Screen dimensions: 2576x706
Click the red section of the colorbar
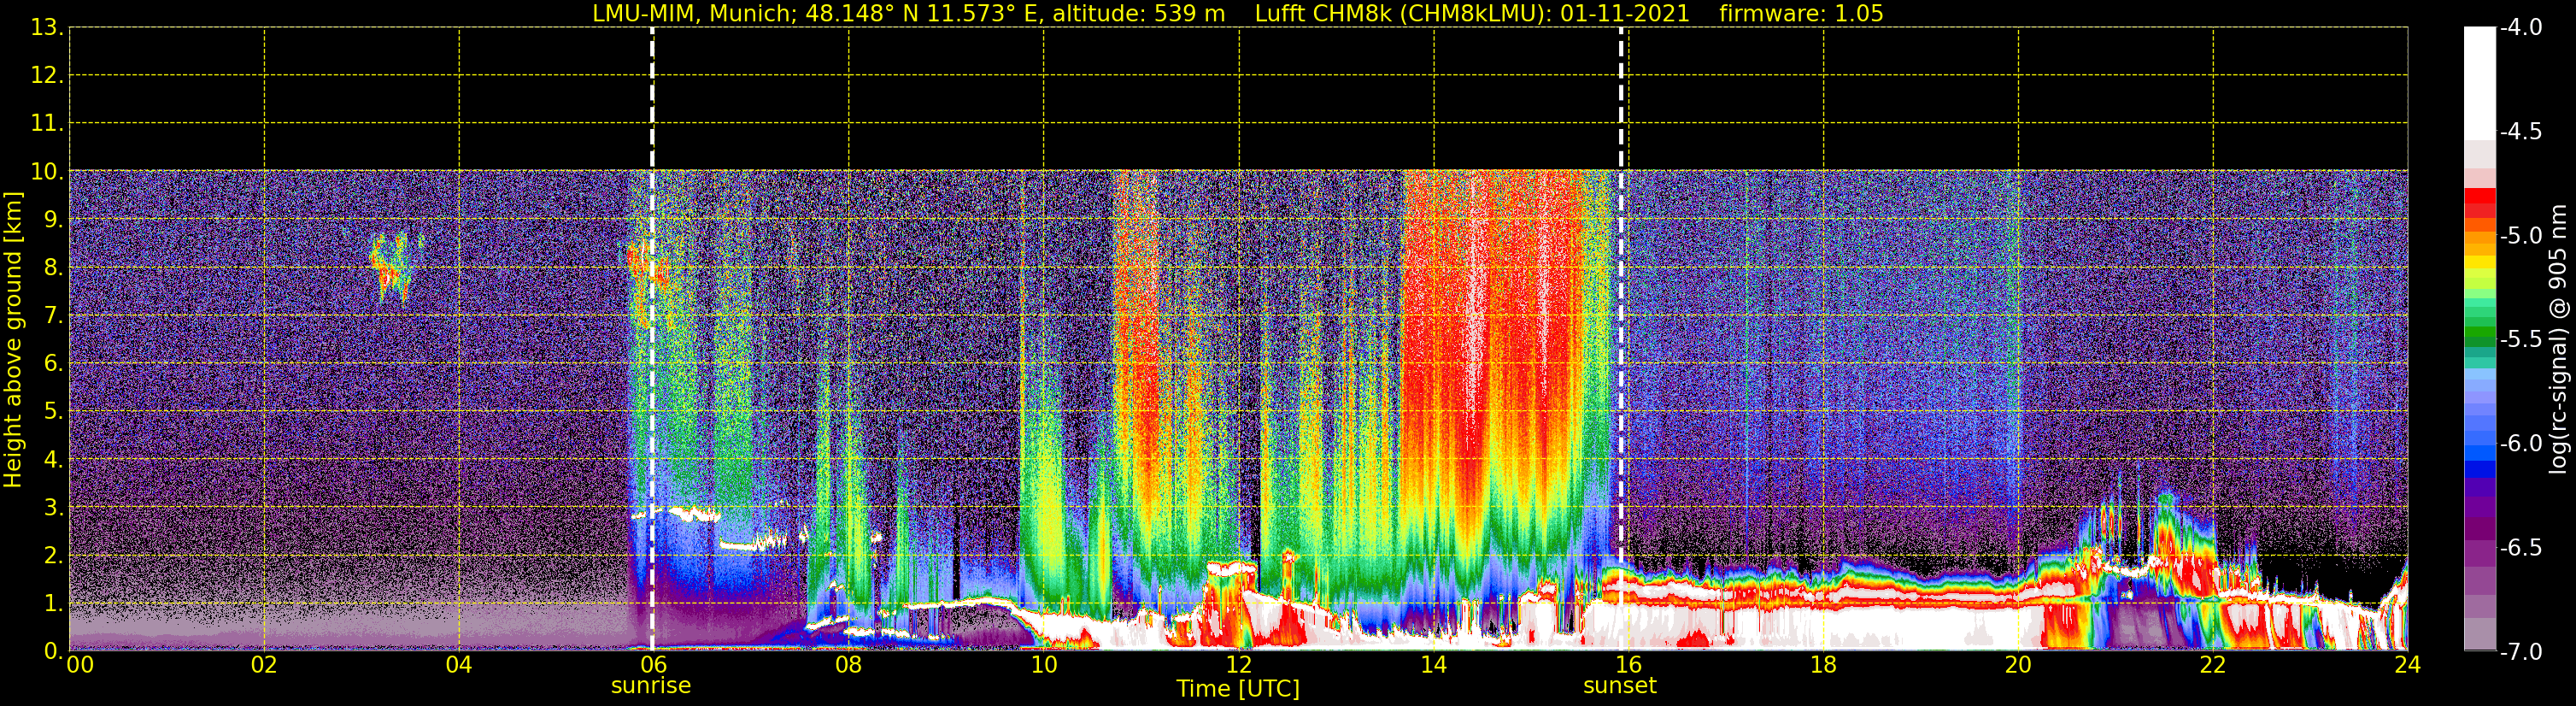(2480, 203)
